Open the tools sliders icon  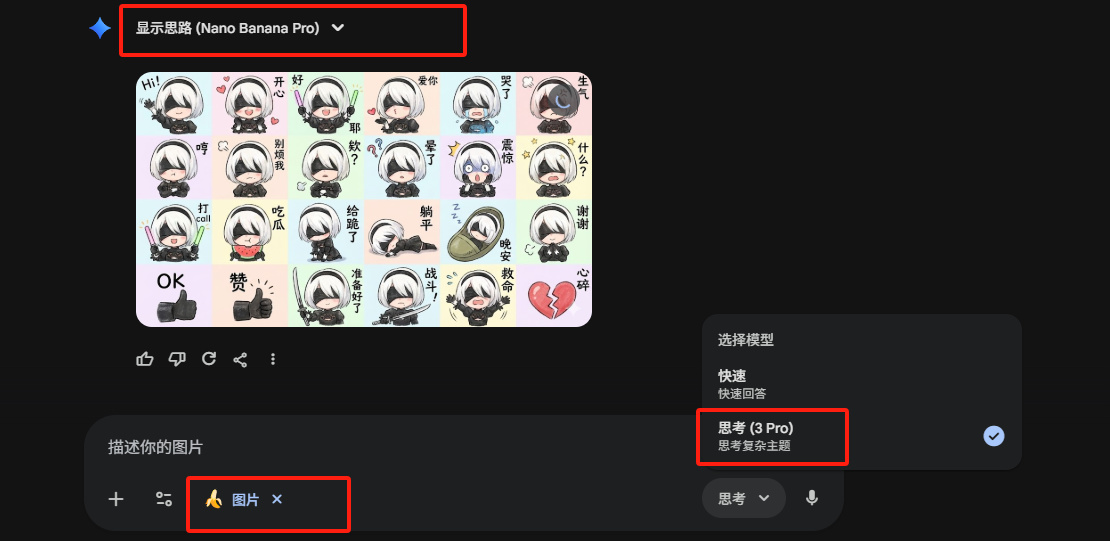164,499
